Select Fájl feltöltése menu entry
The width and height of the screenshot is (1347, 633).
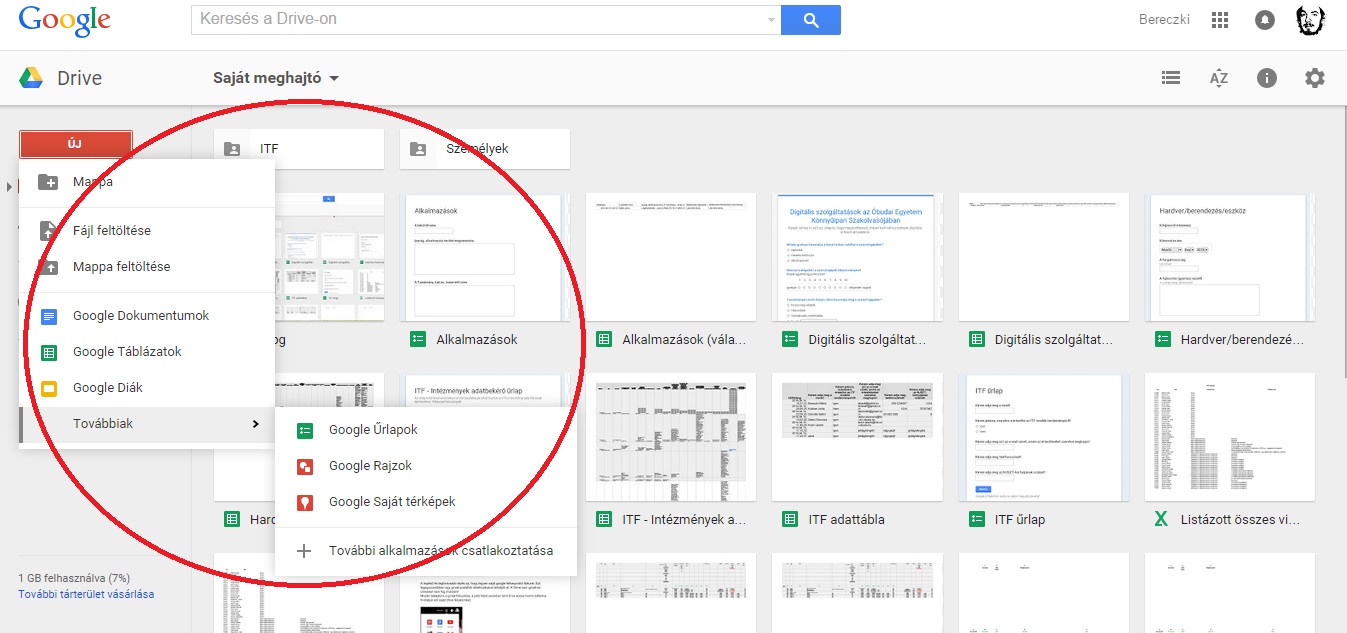click(111, 231)
